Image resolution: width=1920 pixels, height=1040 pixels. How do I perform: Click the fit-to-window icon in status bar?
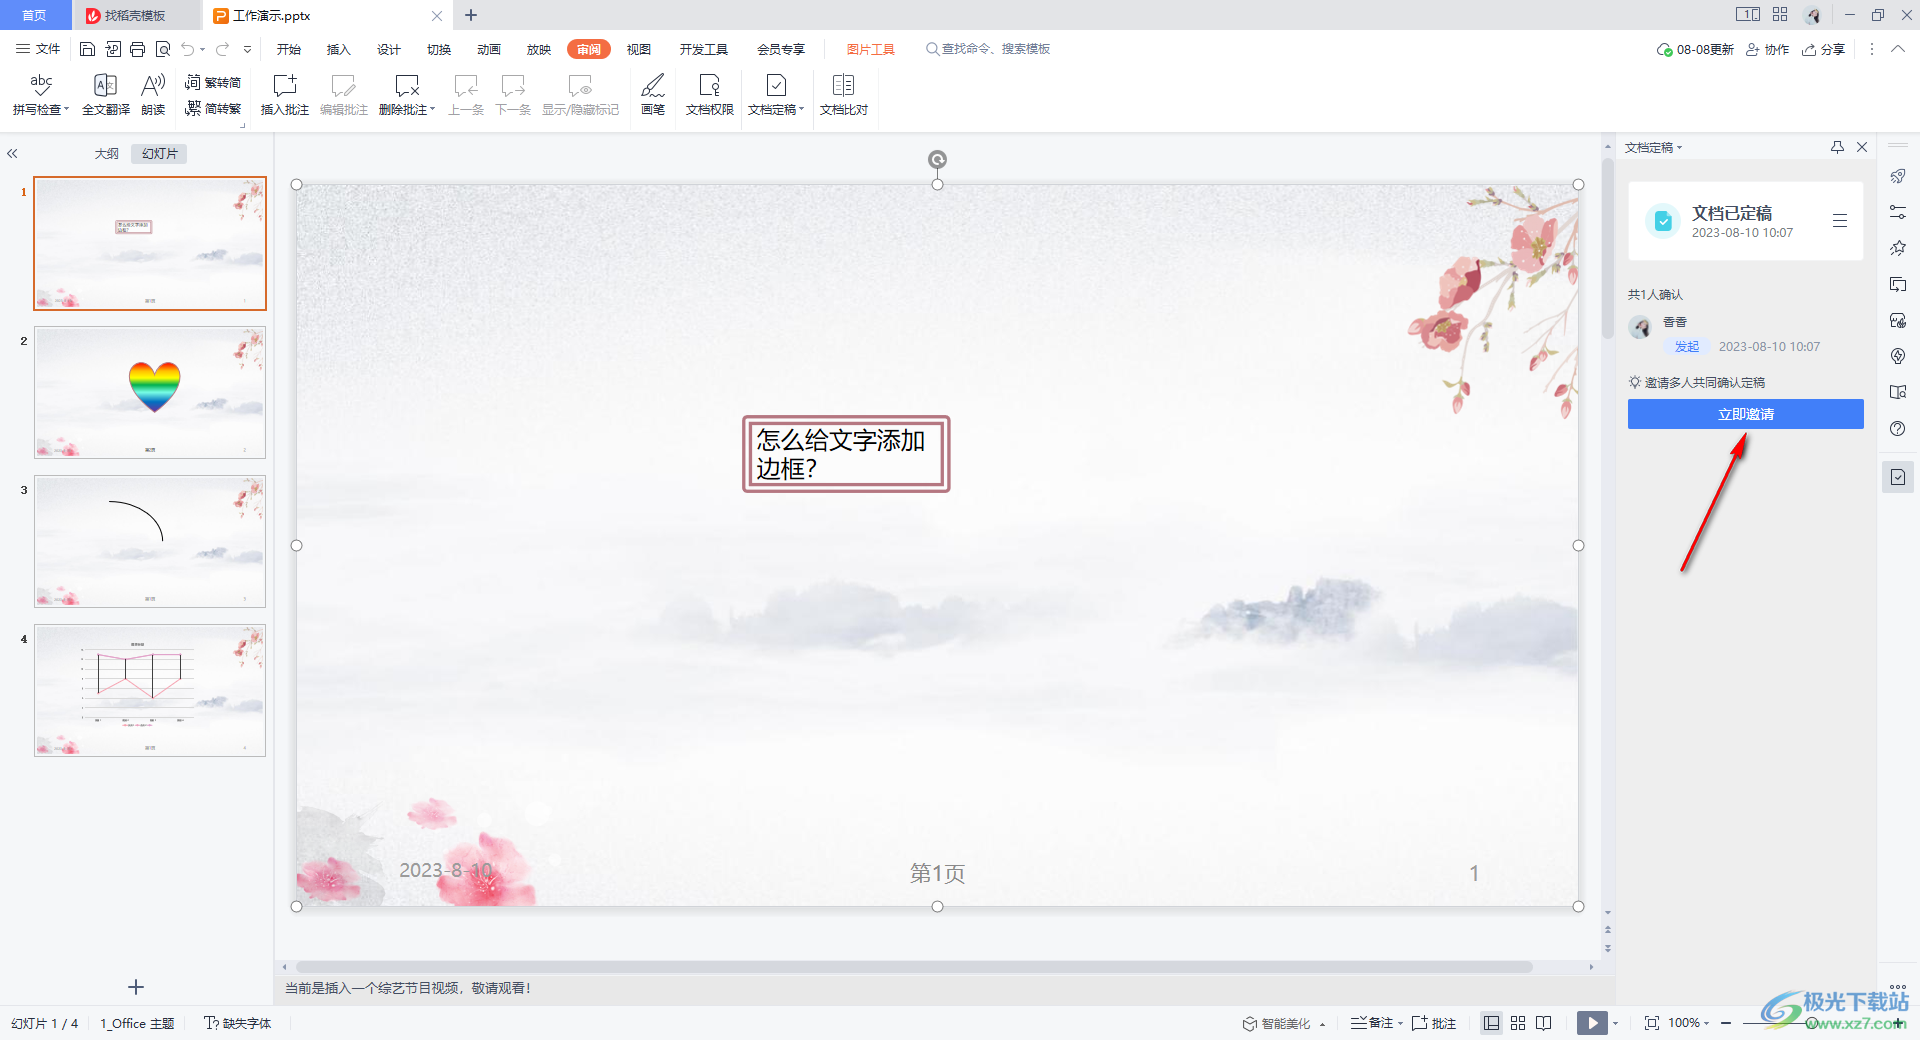[x=1652, y=1023]
